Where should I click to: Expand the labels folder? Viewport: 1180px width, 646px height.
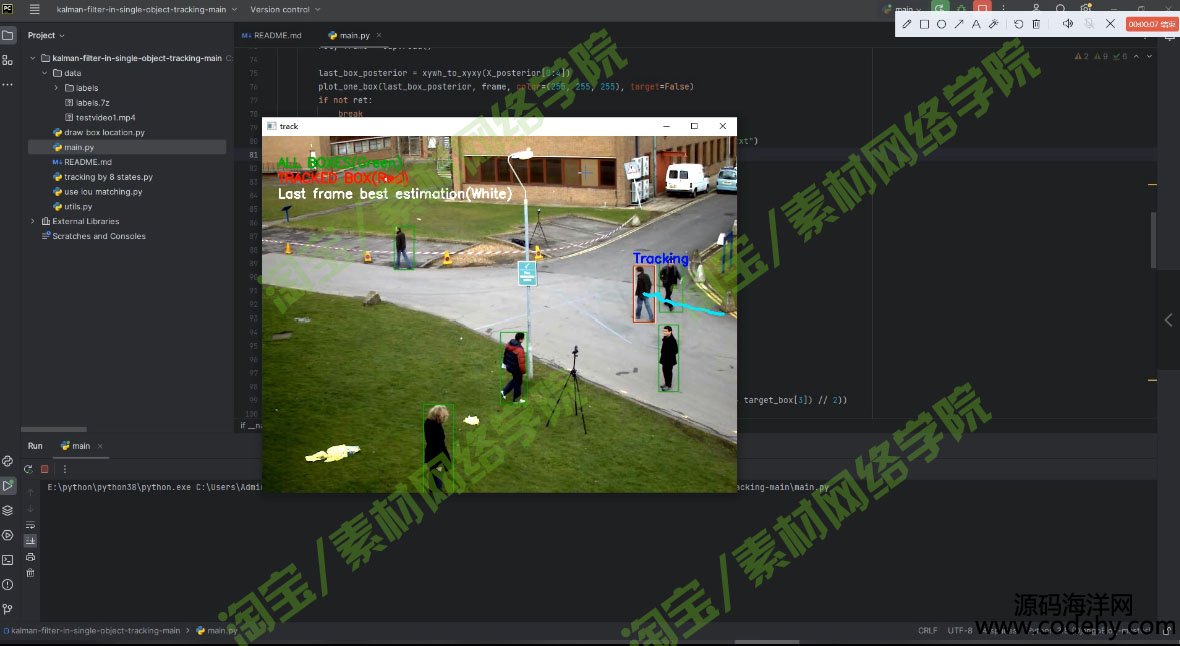56,88
